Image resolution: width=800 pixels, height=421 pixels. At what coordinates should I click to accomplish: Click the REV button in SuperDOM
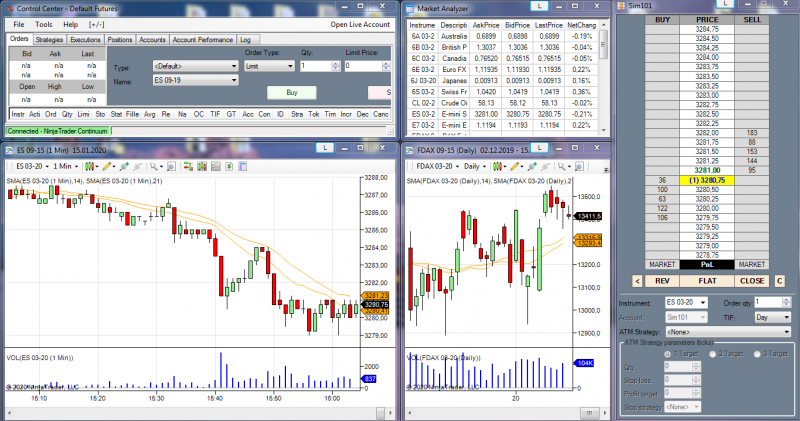tap(662, 281)
